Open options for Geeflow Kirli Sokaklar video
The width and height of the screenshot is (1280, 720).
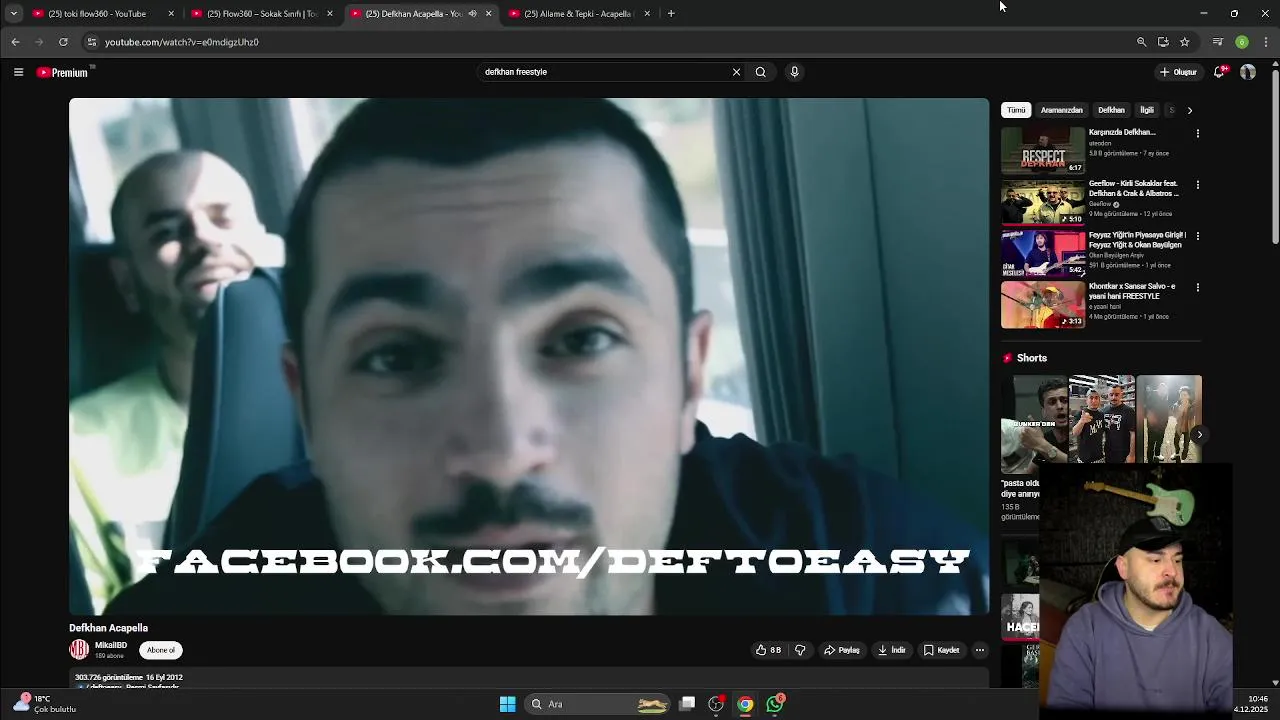click(x=1197, y=185)
